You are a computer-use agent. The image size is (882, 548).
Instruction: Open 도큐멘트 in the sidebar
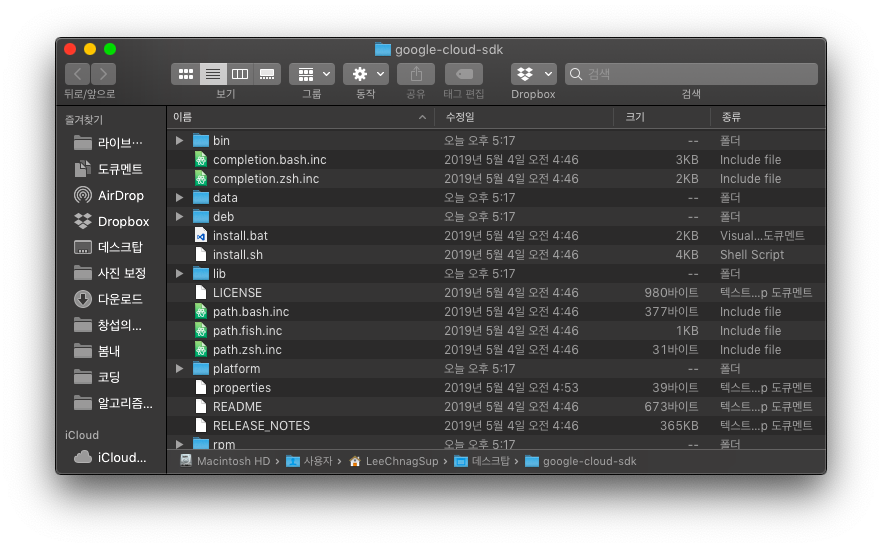coord(110,169)
